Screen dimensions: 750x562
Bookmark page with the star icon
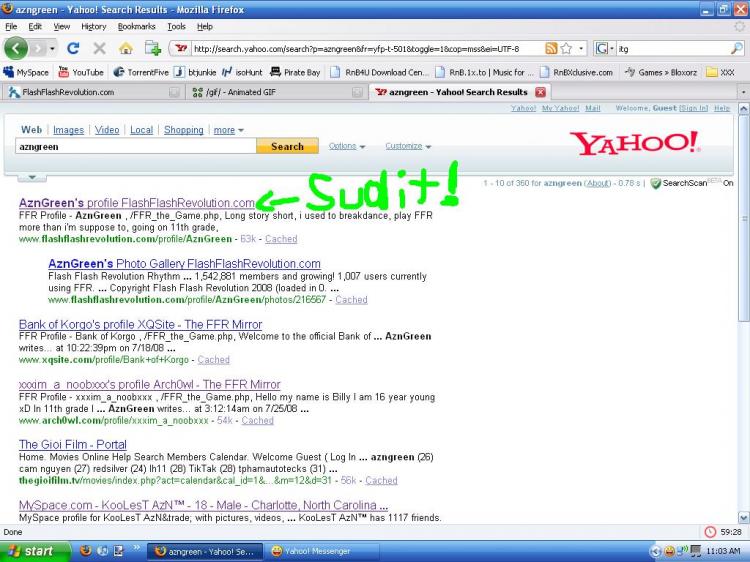coord(568,48)
